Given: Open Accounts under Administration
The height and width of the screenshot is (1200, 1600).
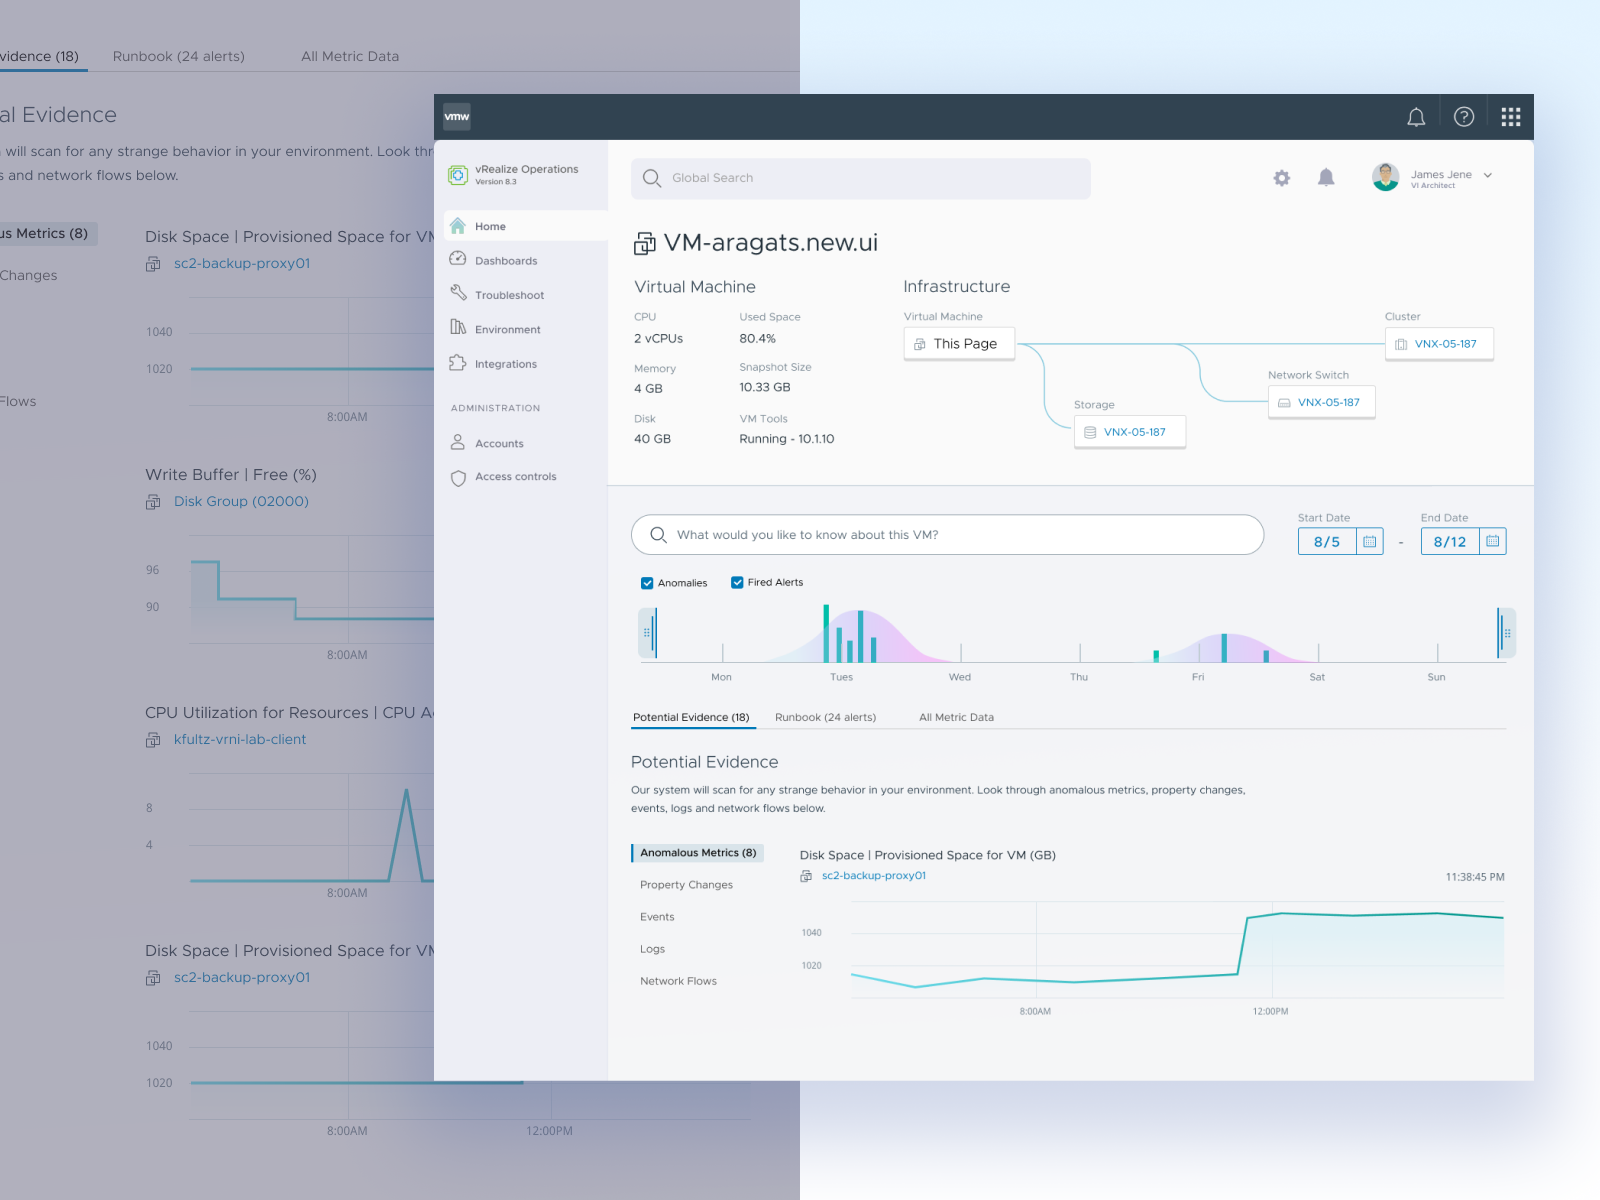Looking at the screenshot, I should 498,443.
